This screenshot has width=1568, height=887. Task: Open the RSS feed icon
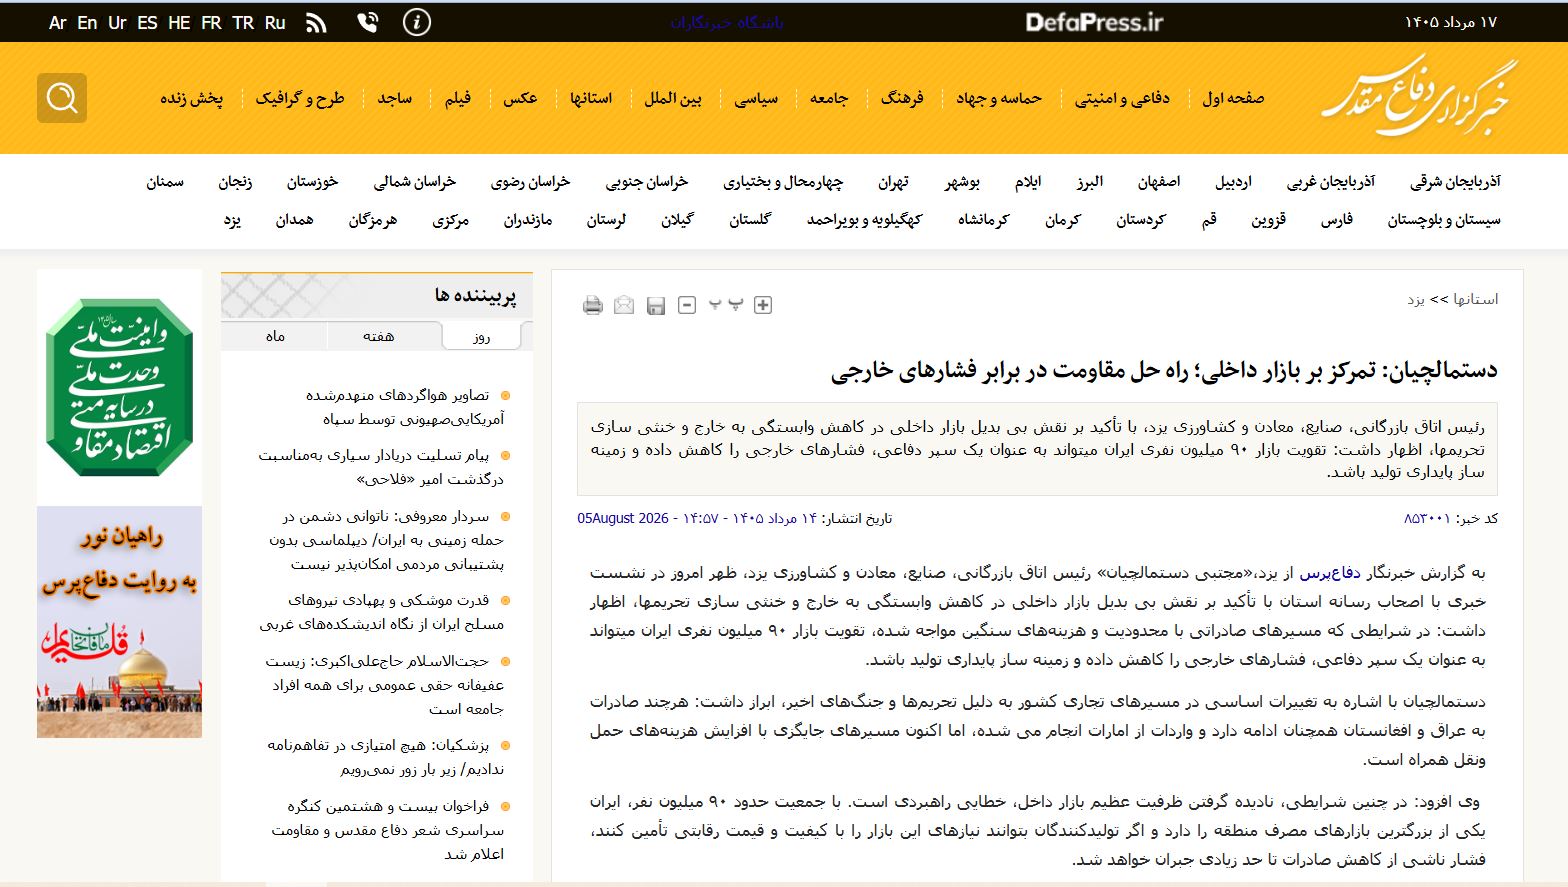point(316,22)
